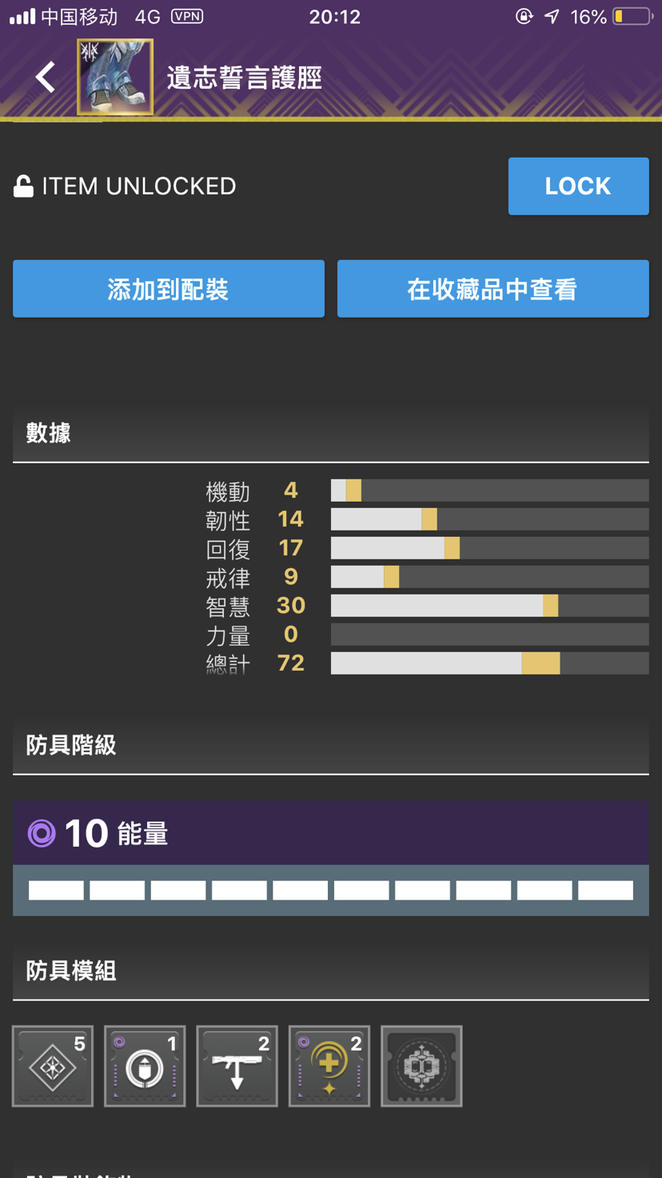Tap the 智慧 stat bar

[490, 606]
